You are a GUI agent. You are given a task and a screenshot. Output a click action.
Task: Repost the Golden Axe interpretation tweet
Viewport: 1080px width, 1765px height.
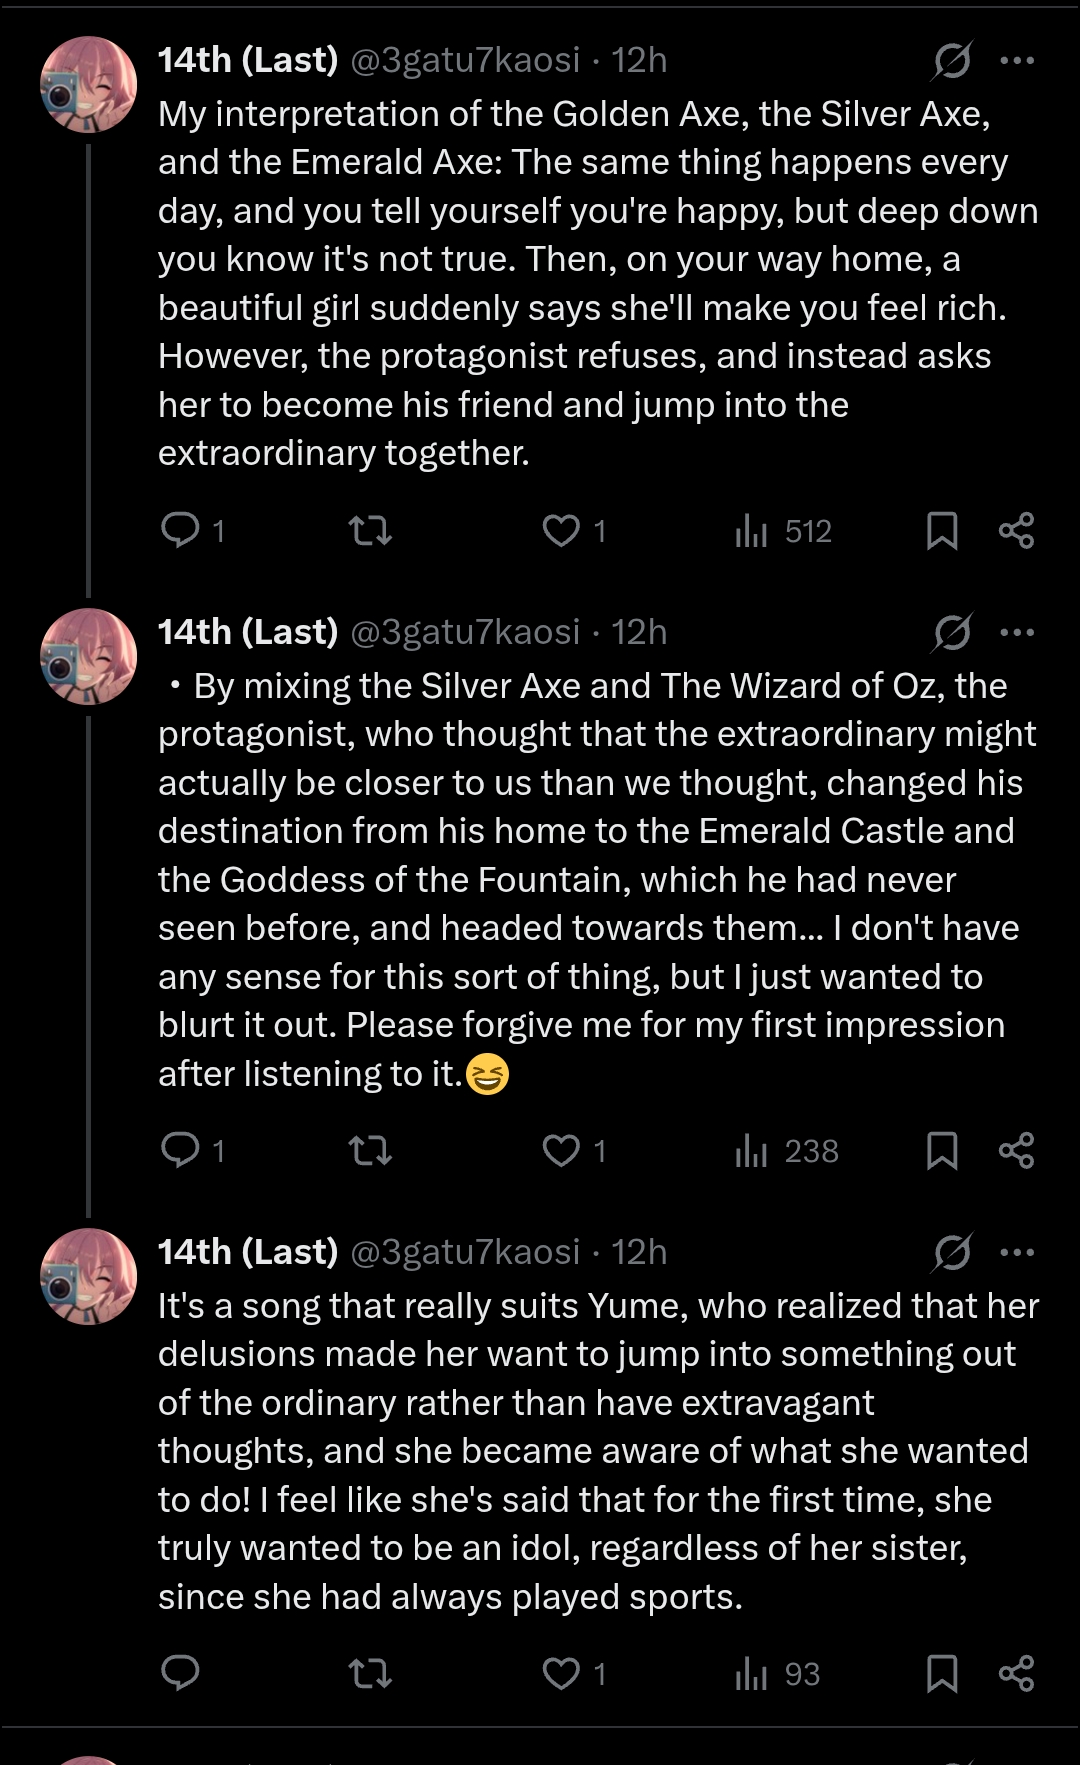(x=370, y=530)
